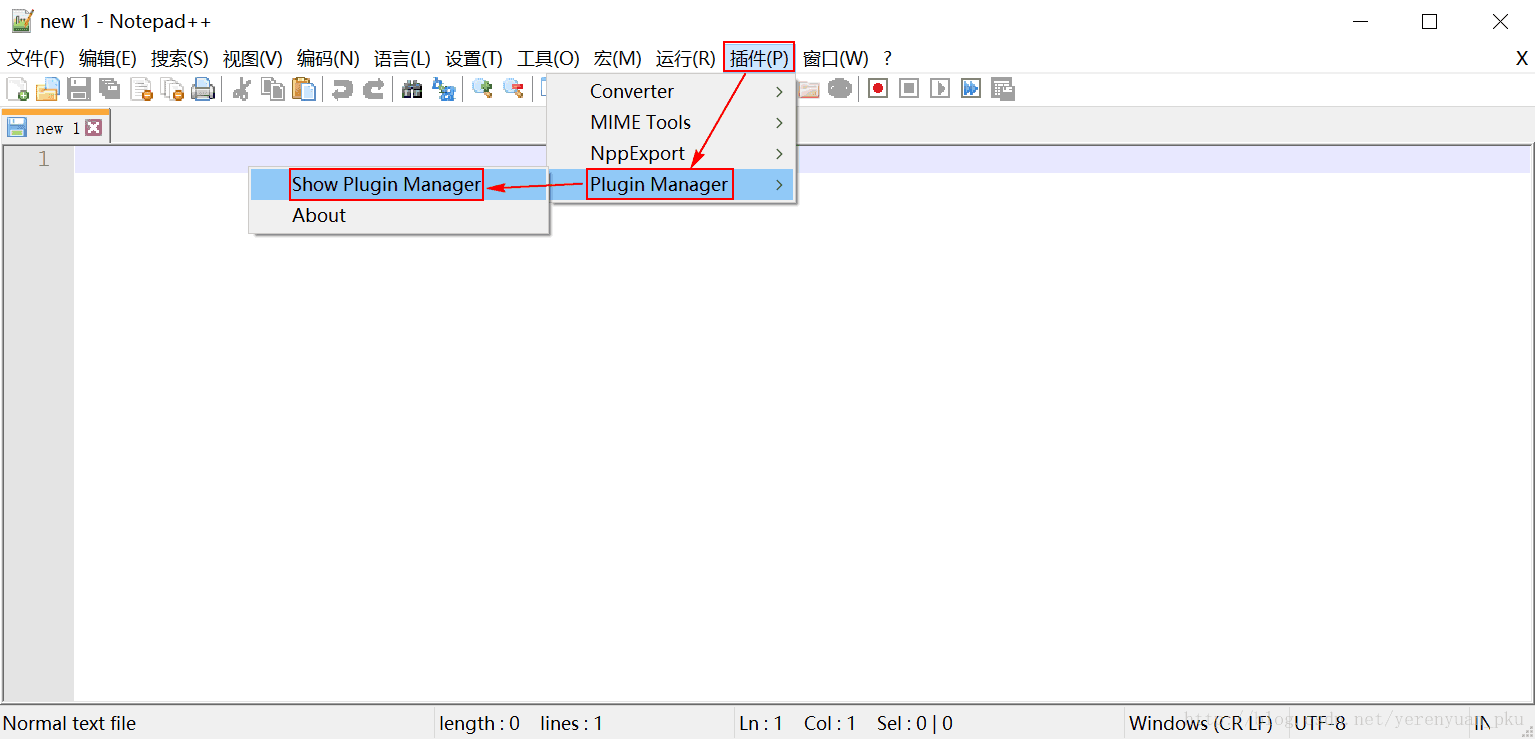Click 'Col : 1' in the status bar
Screen dimensions: 1535x739
point(830,723)
